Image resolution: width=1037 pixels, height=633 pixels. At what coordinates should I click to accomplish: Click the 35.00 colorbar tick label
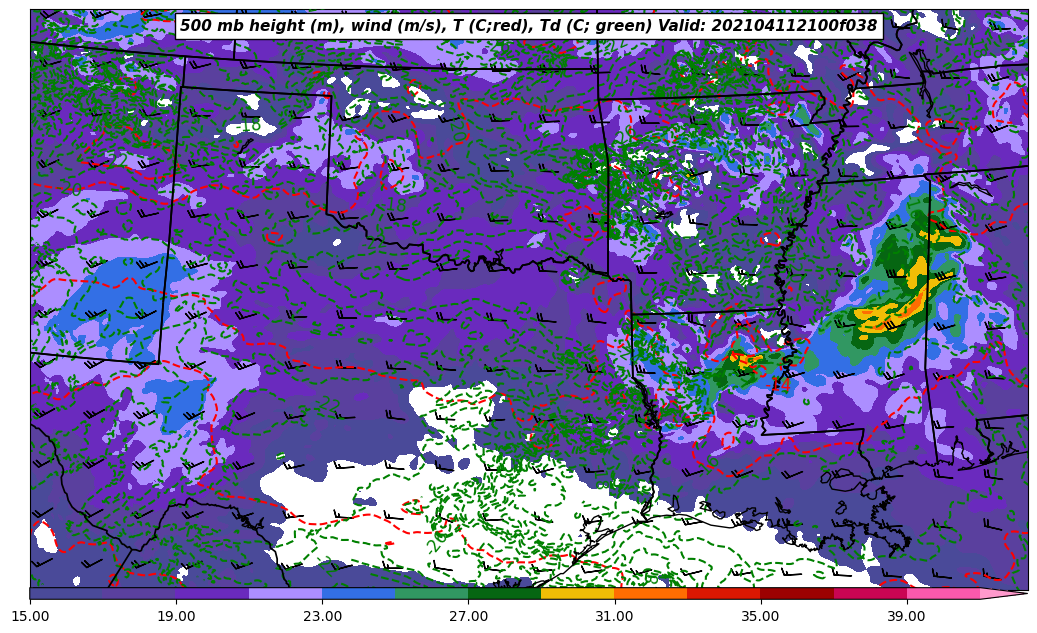[760, 616]
